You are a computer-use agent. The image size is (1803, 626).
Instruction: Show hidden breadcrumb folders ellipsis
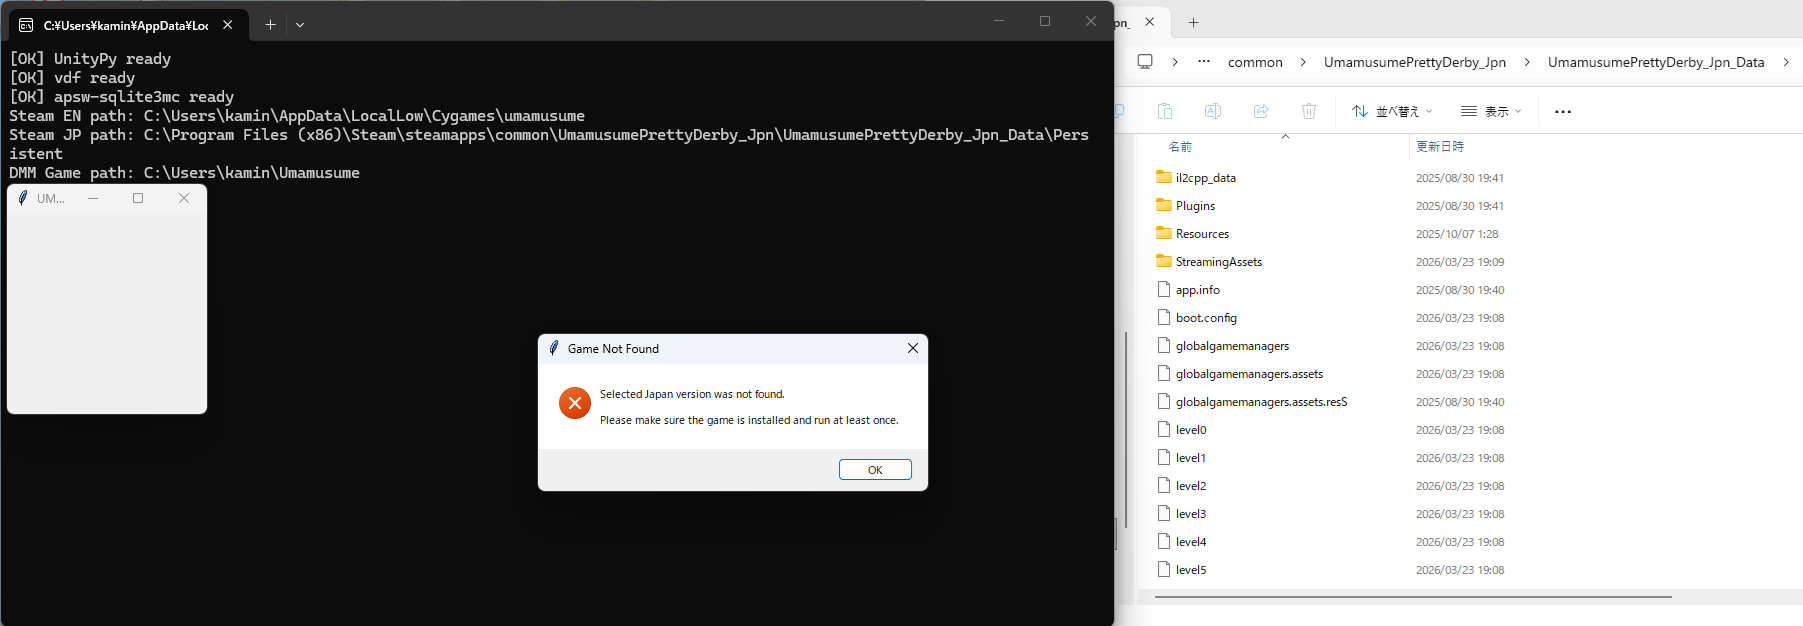(1204, 62)
